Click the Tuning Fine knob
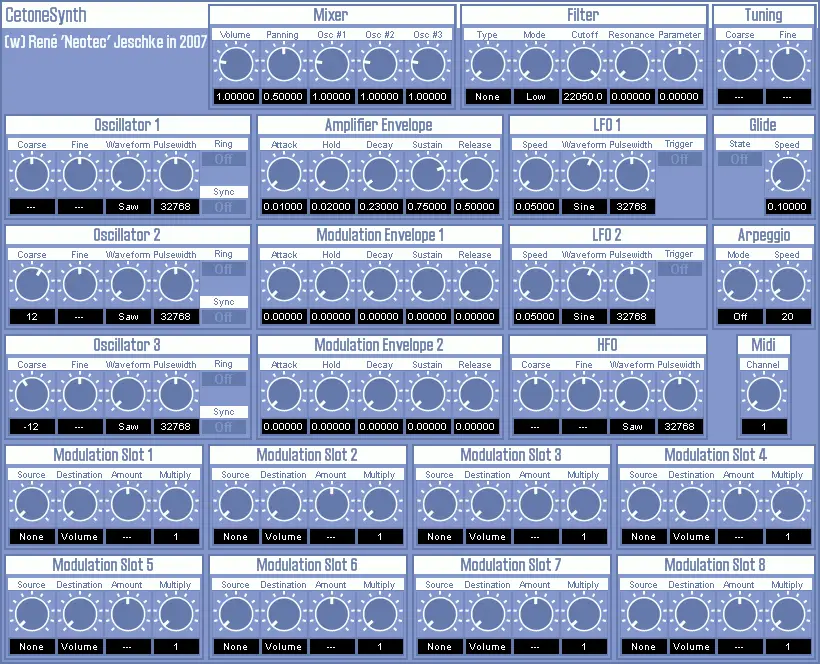Image resolution: width=820 pixels, height=664 pixels. pyautogui.click(x=788, y=64)
